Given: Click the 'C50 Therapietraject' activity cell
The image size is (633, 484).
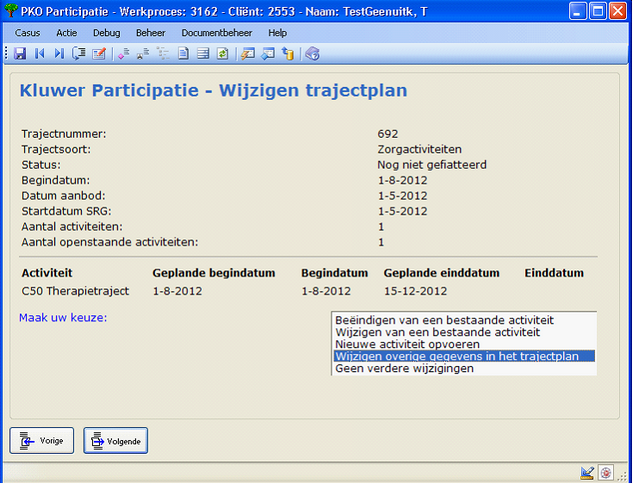Looking at the screenshot, I should [x=75, y=291].
